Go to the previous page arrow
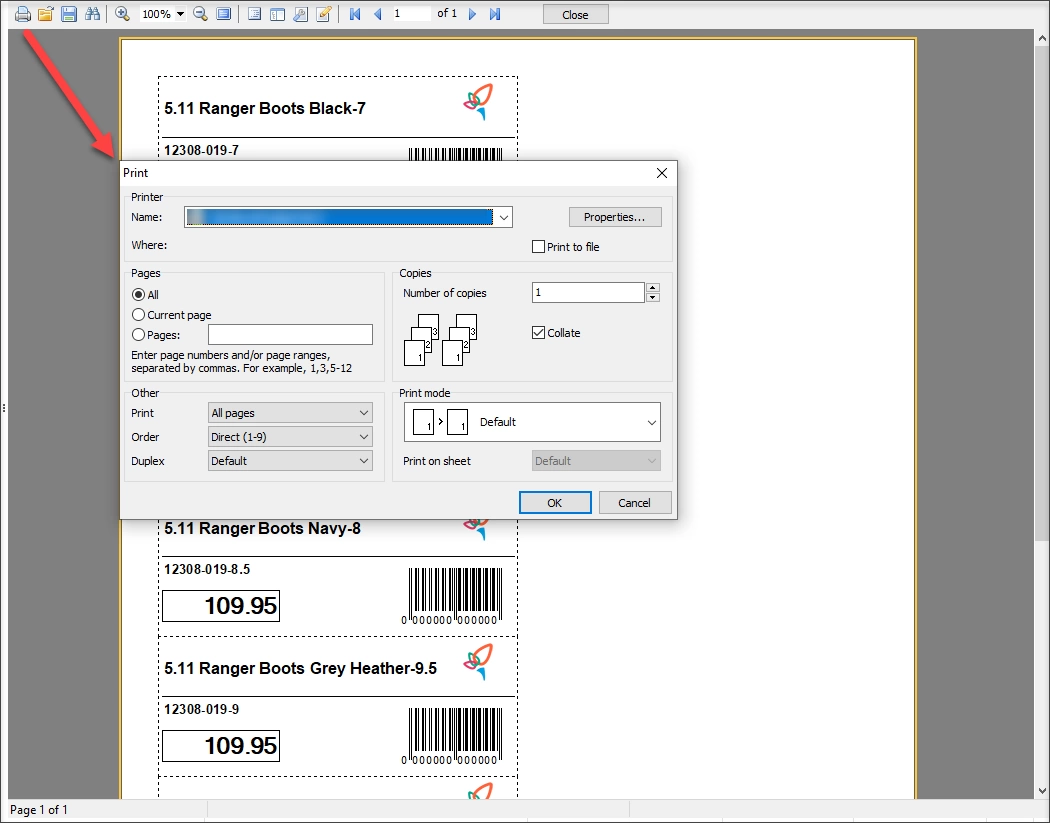This screenshot has width=1050, height=823. tap(378, 13)
